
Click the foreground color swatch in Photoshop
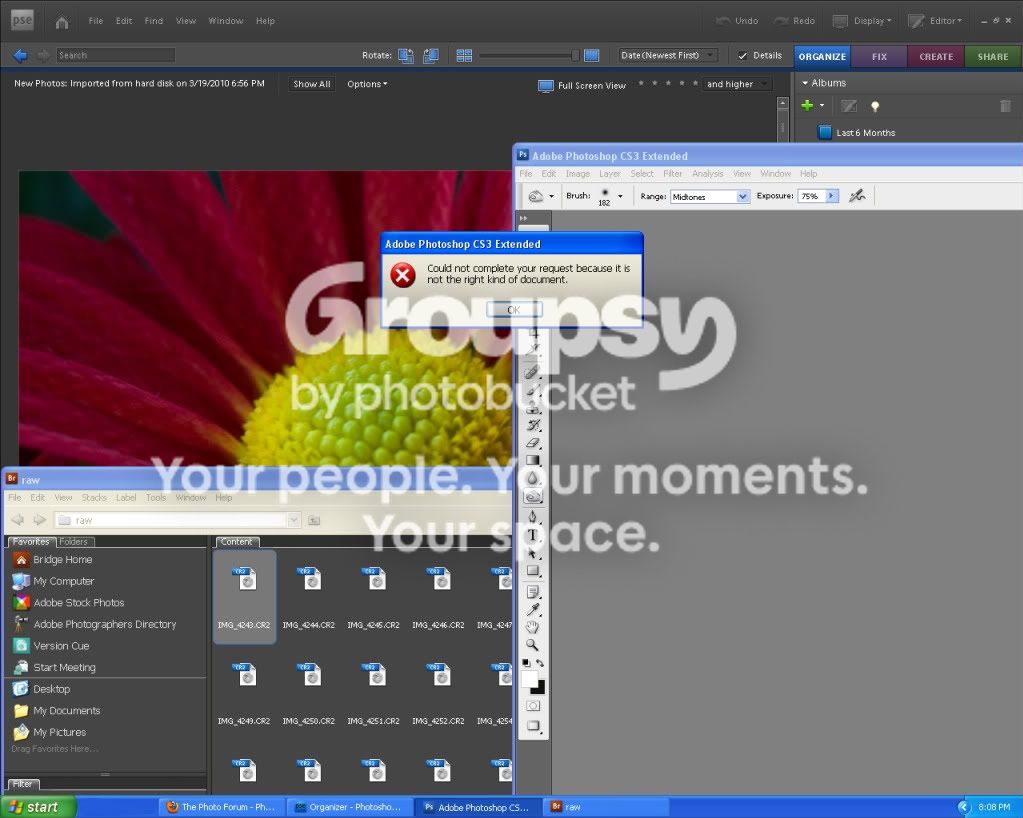pos(529,678)
